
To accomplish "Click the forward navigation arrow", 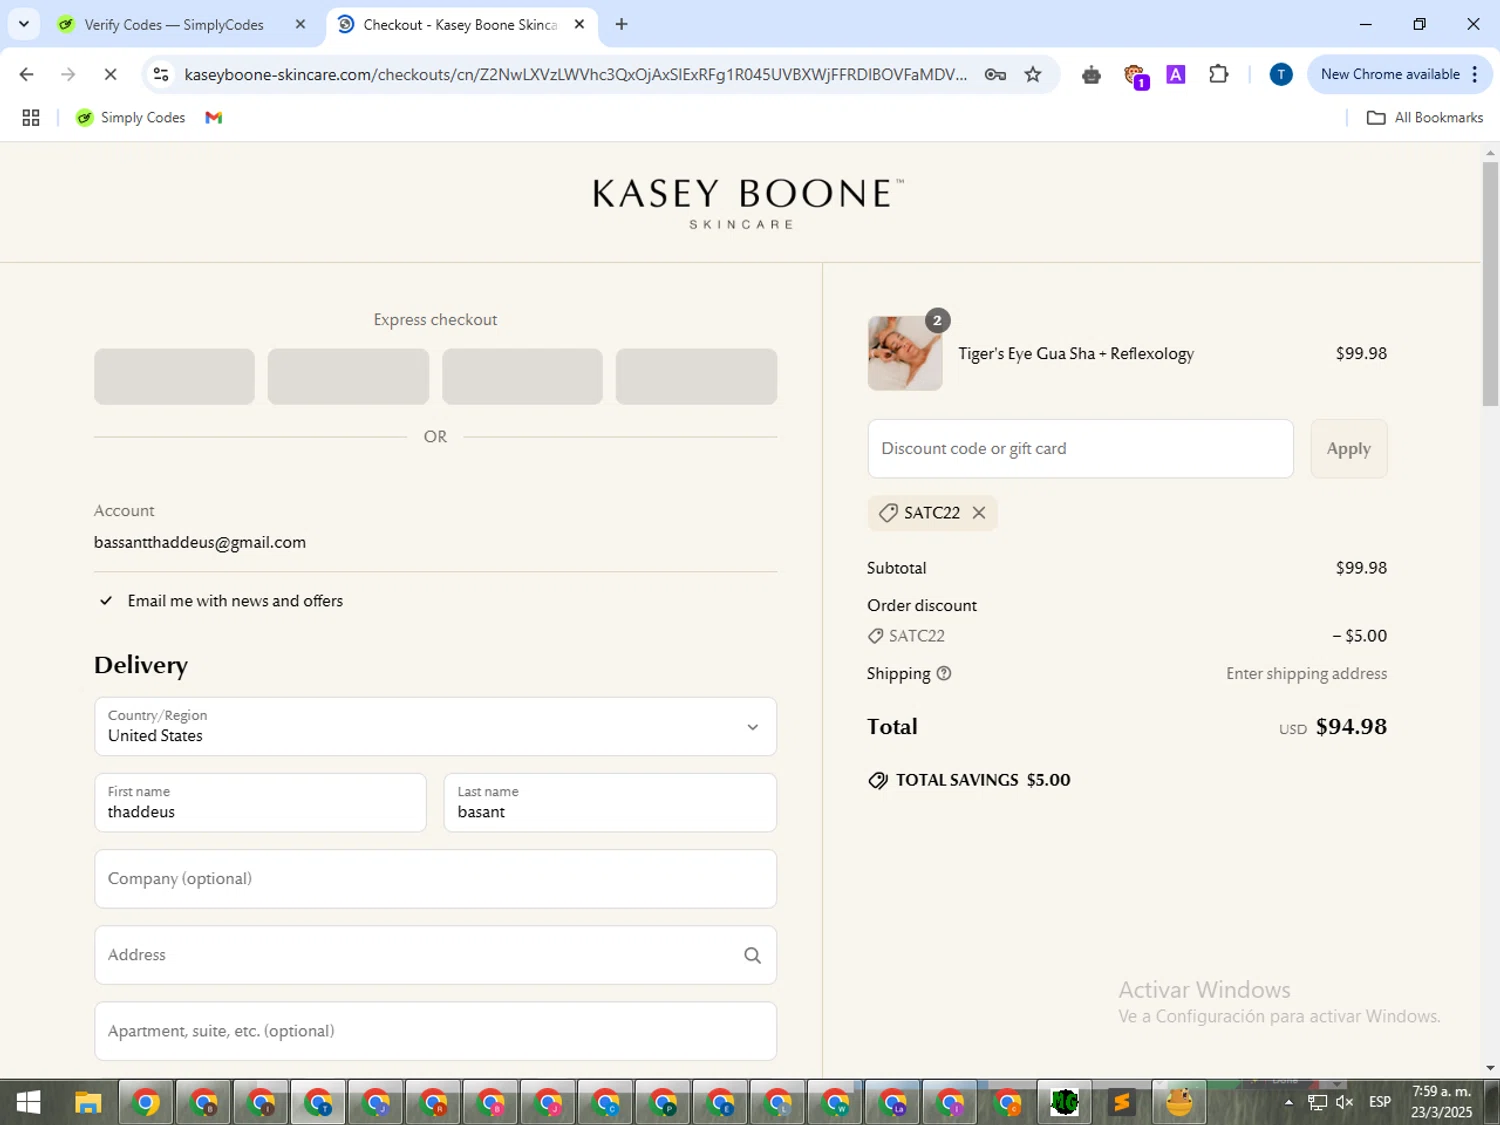I will (68, 74).
